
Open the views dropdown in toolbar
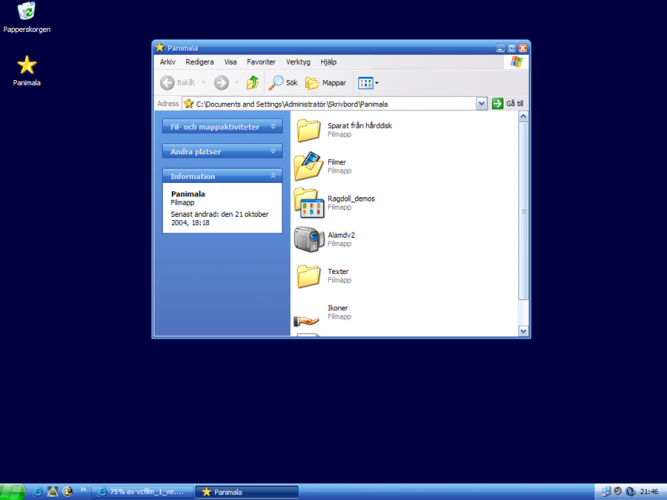click(x=368, y=83)
